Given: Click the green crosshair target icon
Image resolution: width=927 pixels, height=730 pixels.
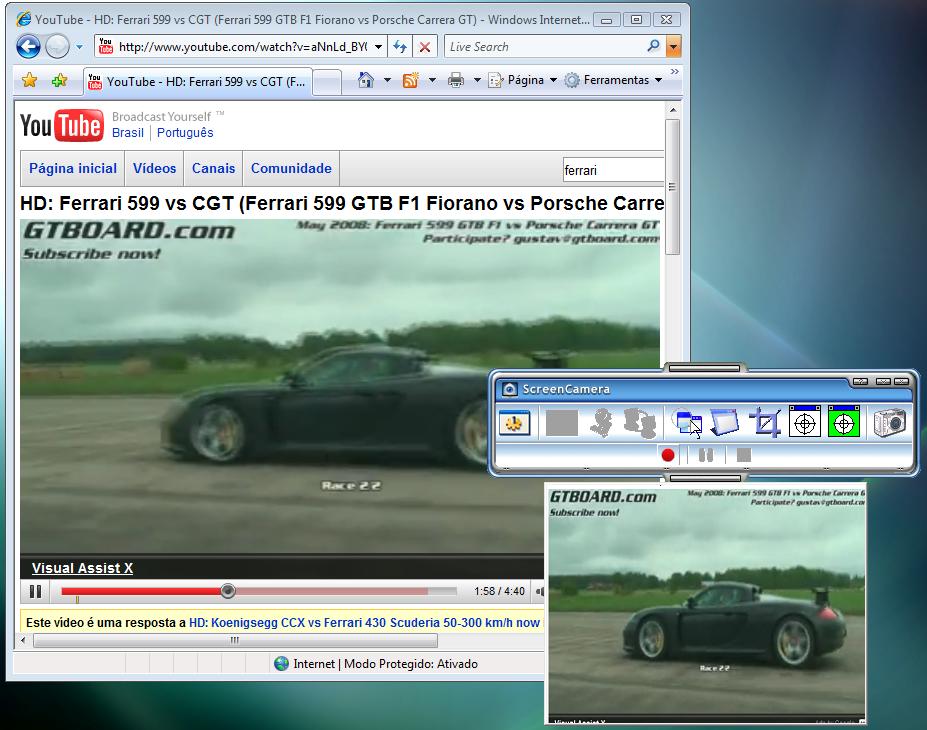Looking at the screenshot, I should 844,423.
